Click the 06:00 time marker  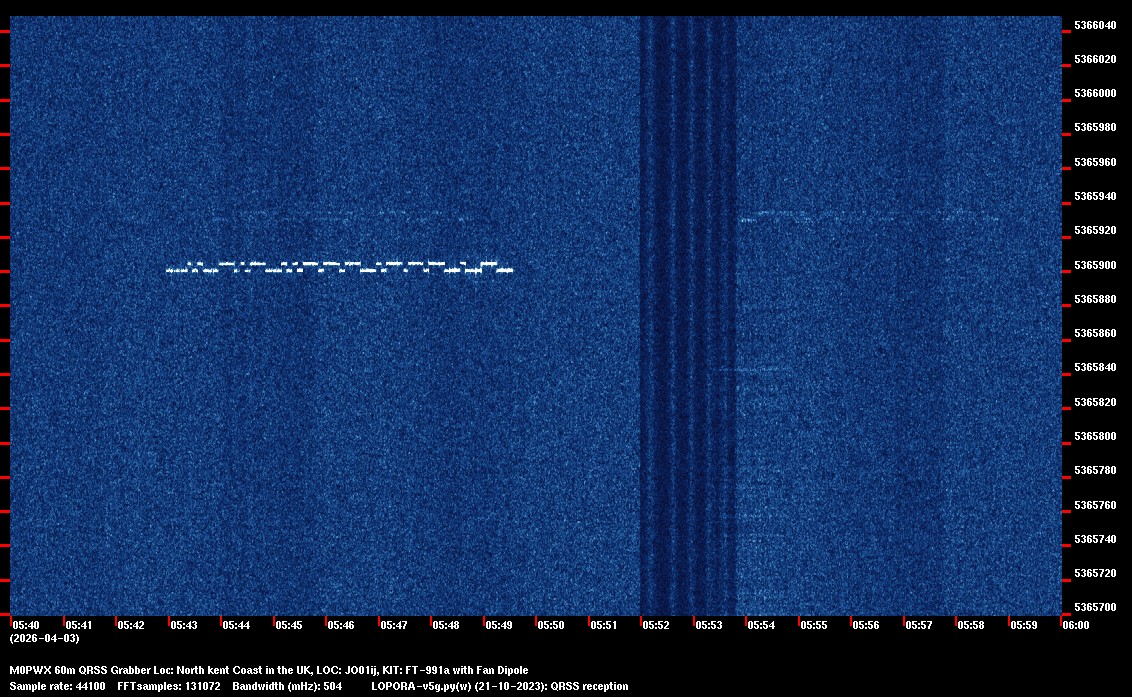pos(1076,625)
